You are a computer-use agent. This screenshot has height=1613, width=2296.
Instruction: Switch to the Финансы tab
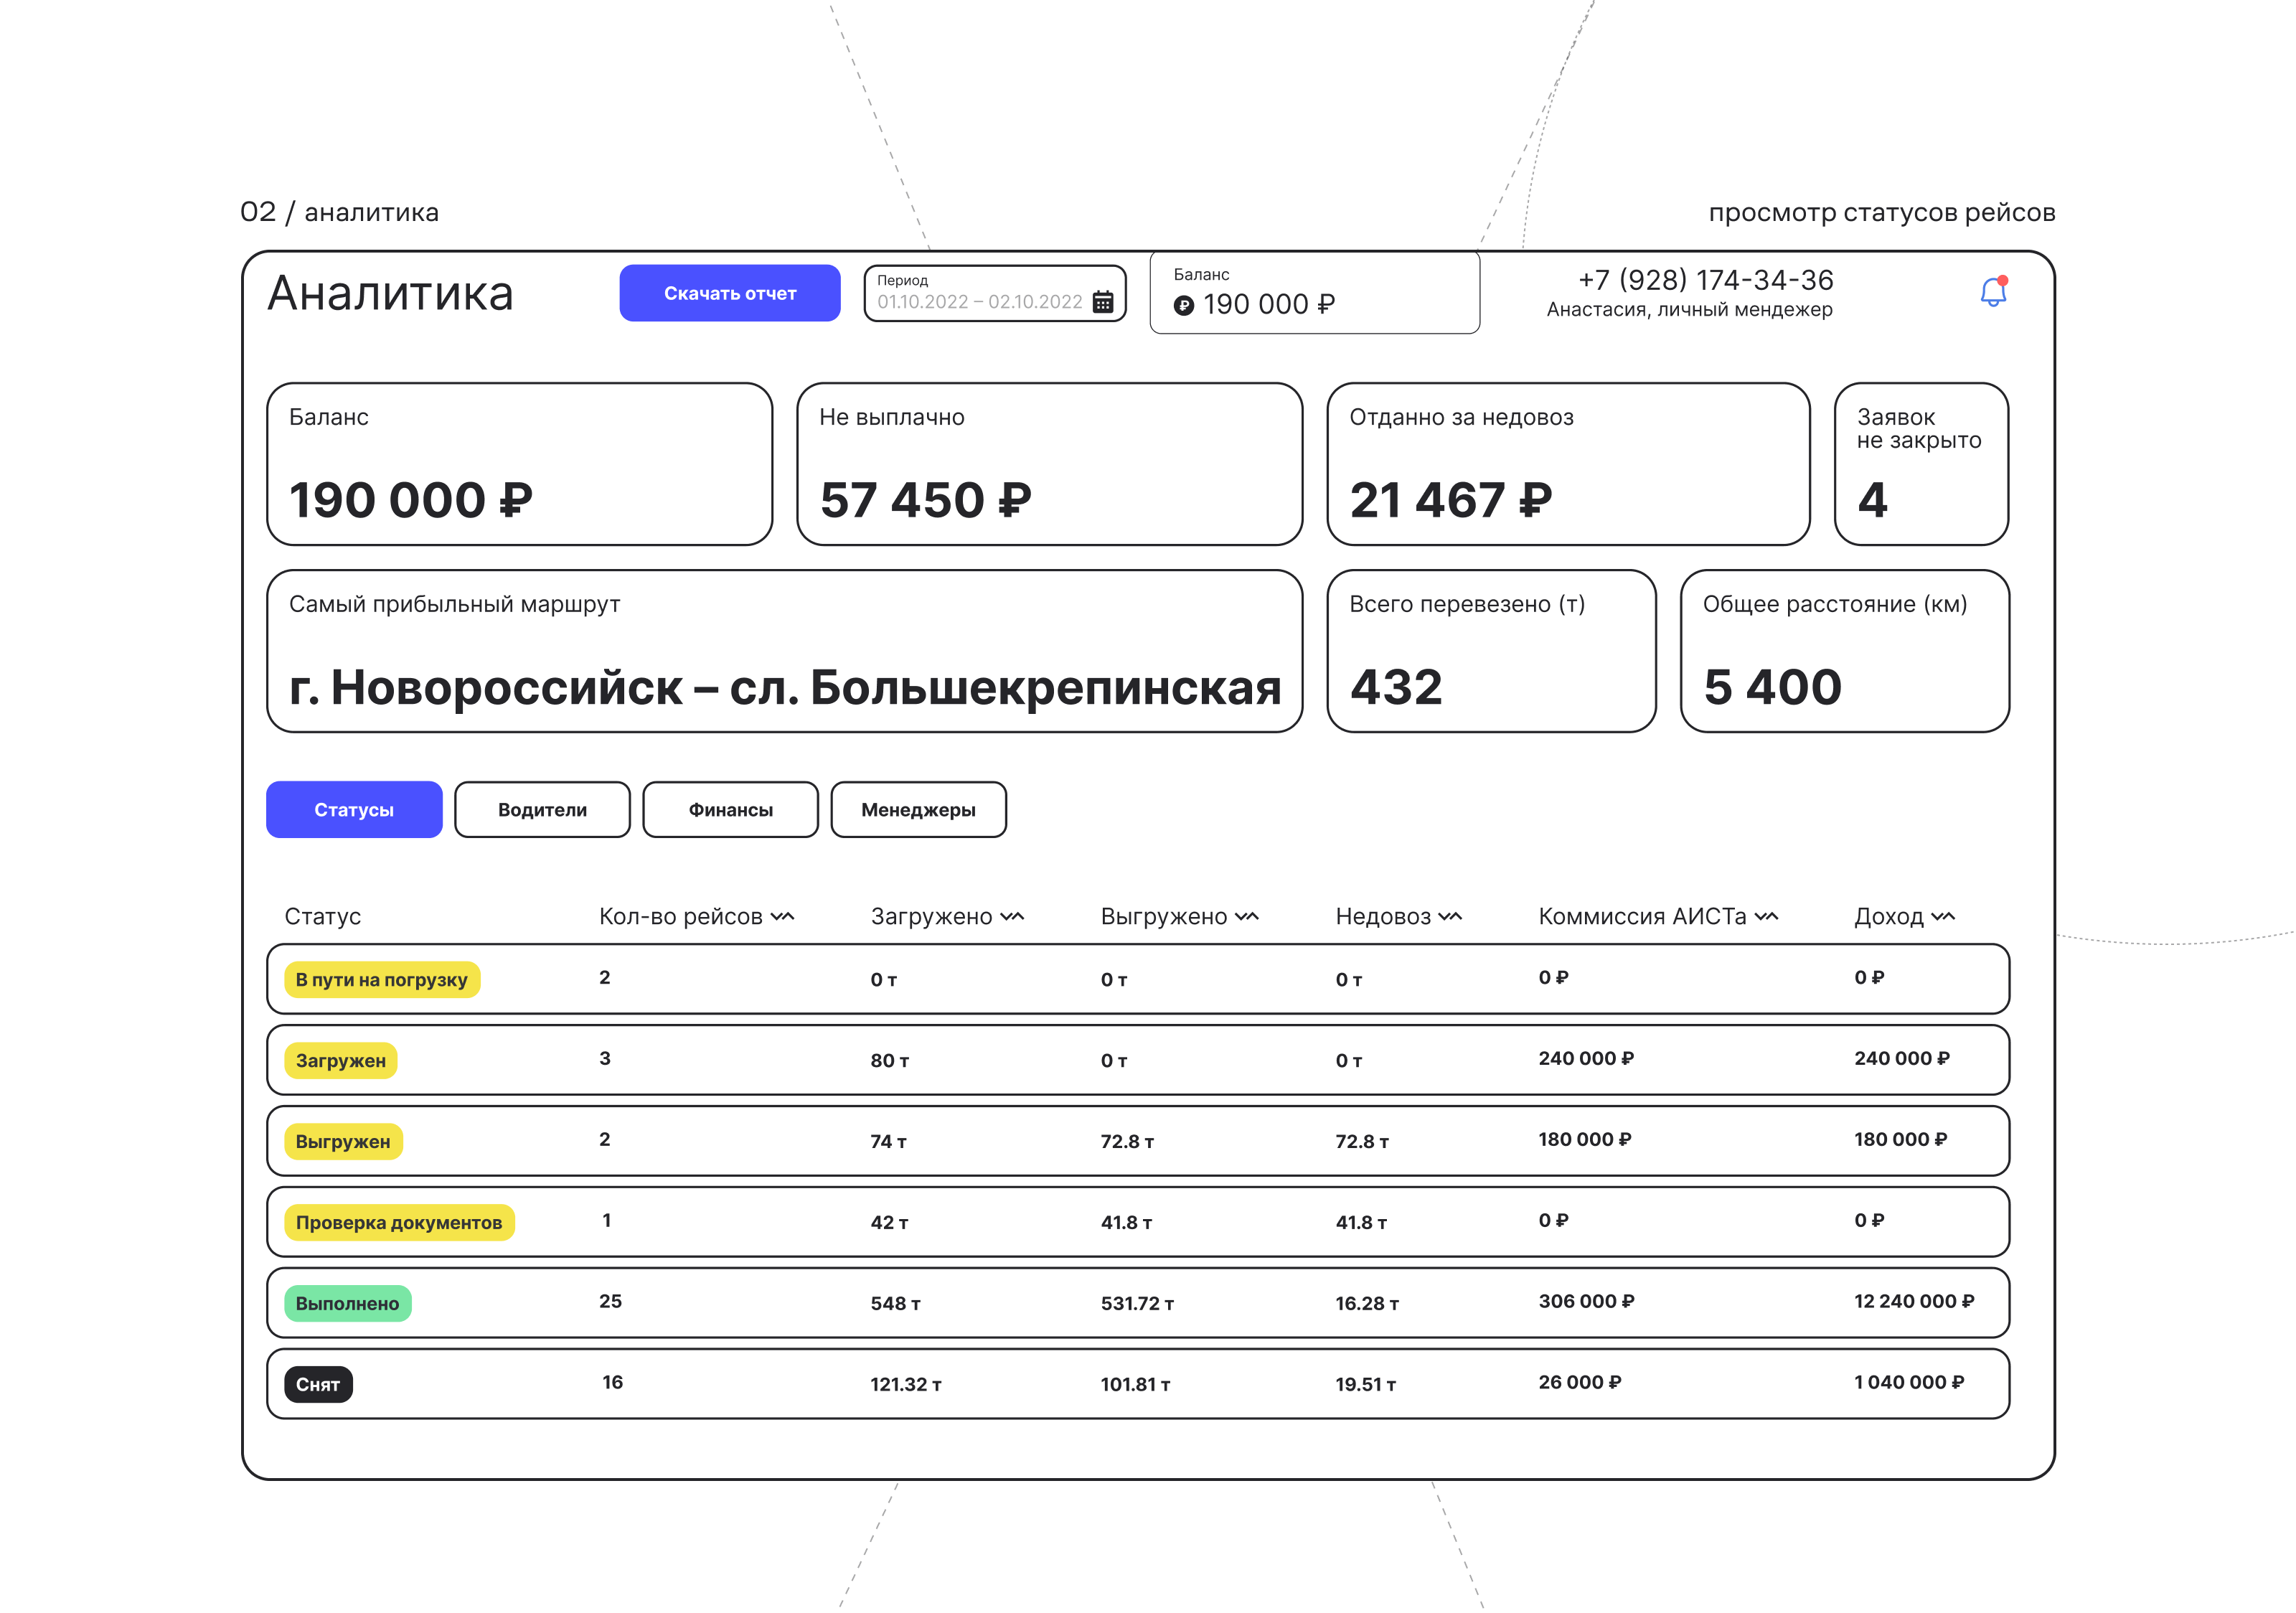tap(730, 809)
